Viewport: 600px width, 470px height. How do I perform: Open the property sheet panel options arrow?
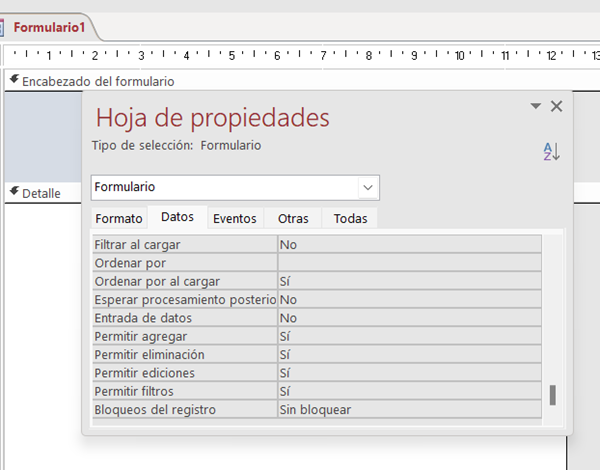click(535, 106)
